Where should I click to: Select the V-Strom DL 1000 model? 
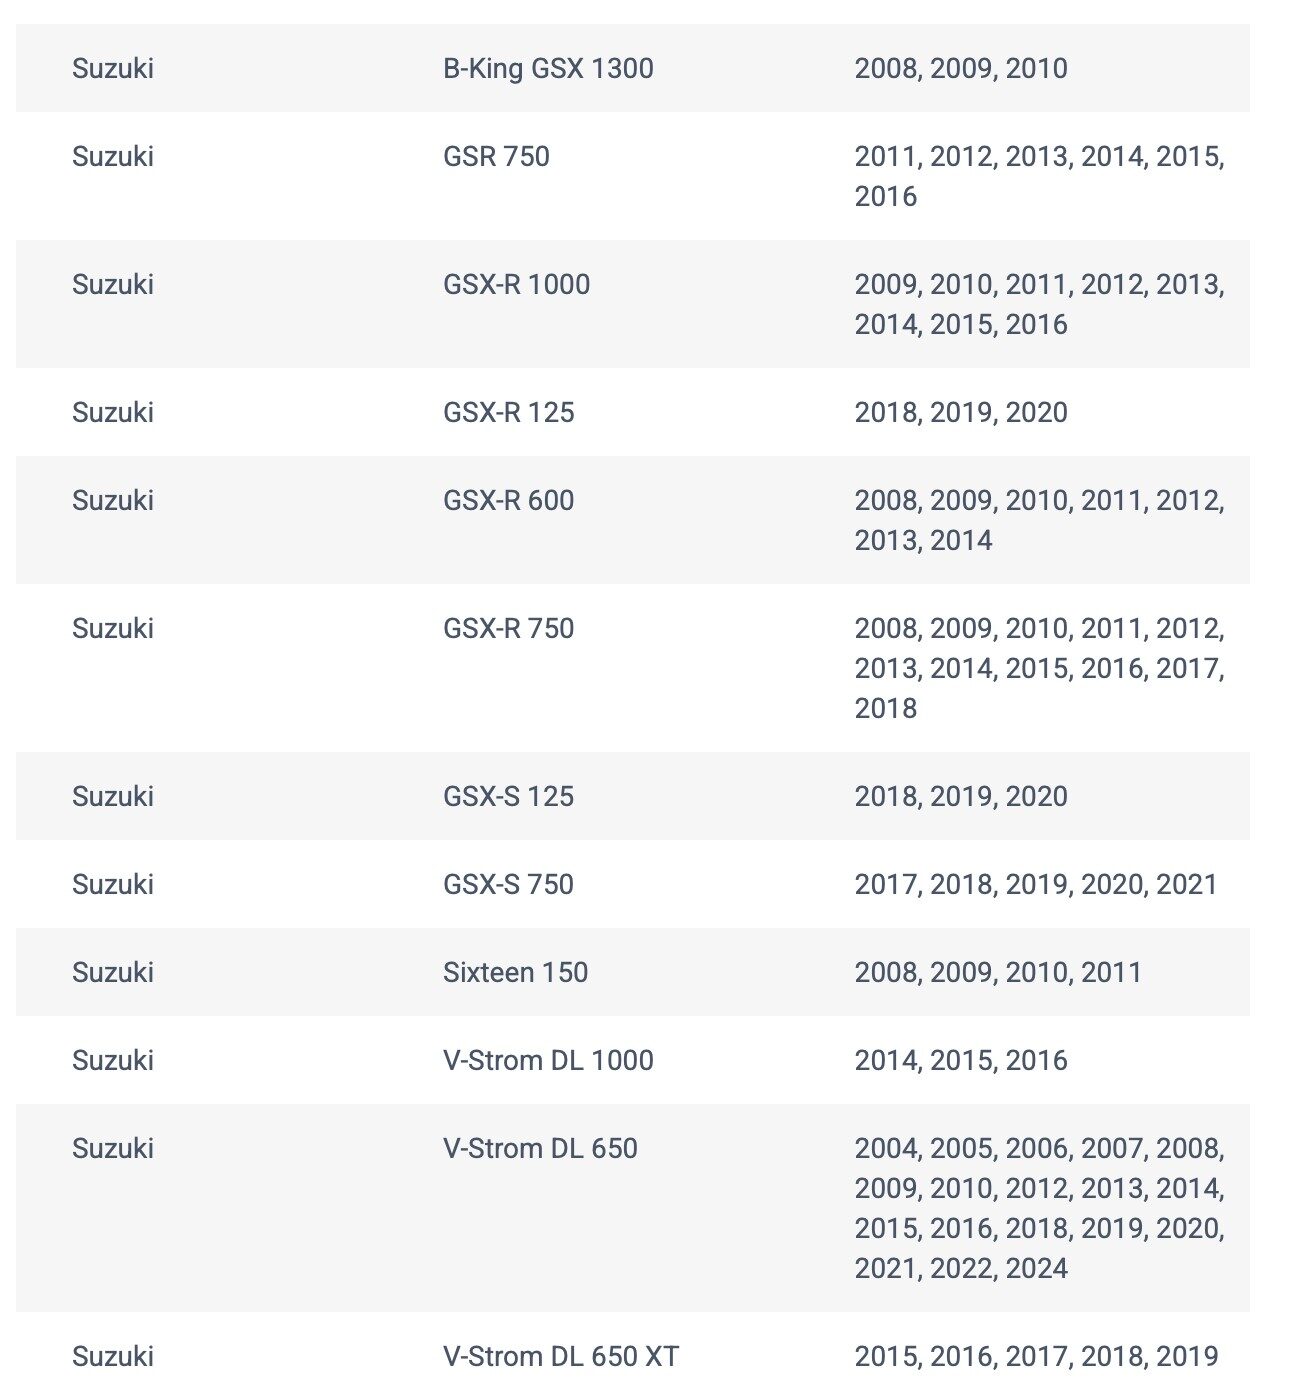pos(548,1060)
